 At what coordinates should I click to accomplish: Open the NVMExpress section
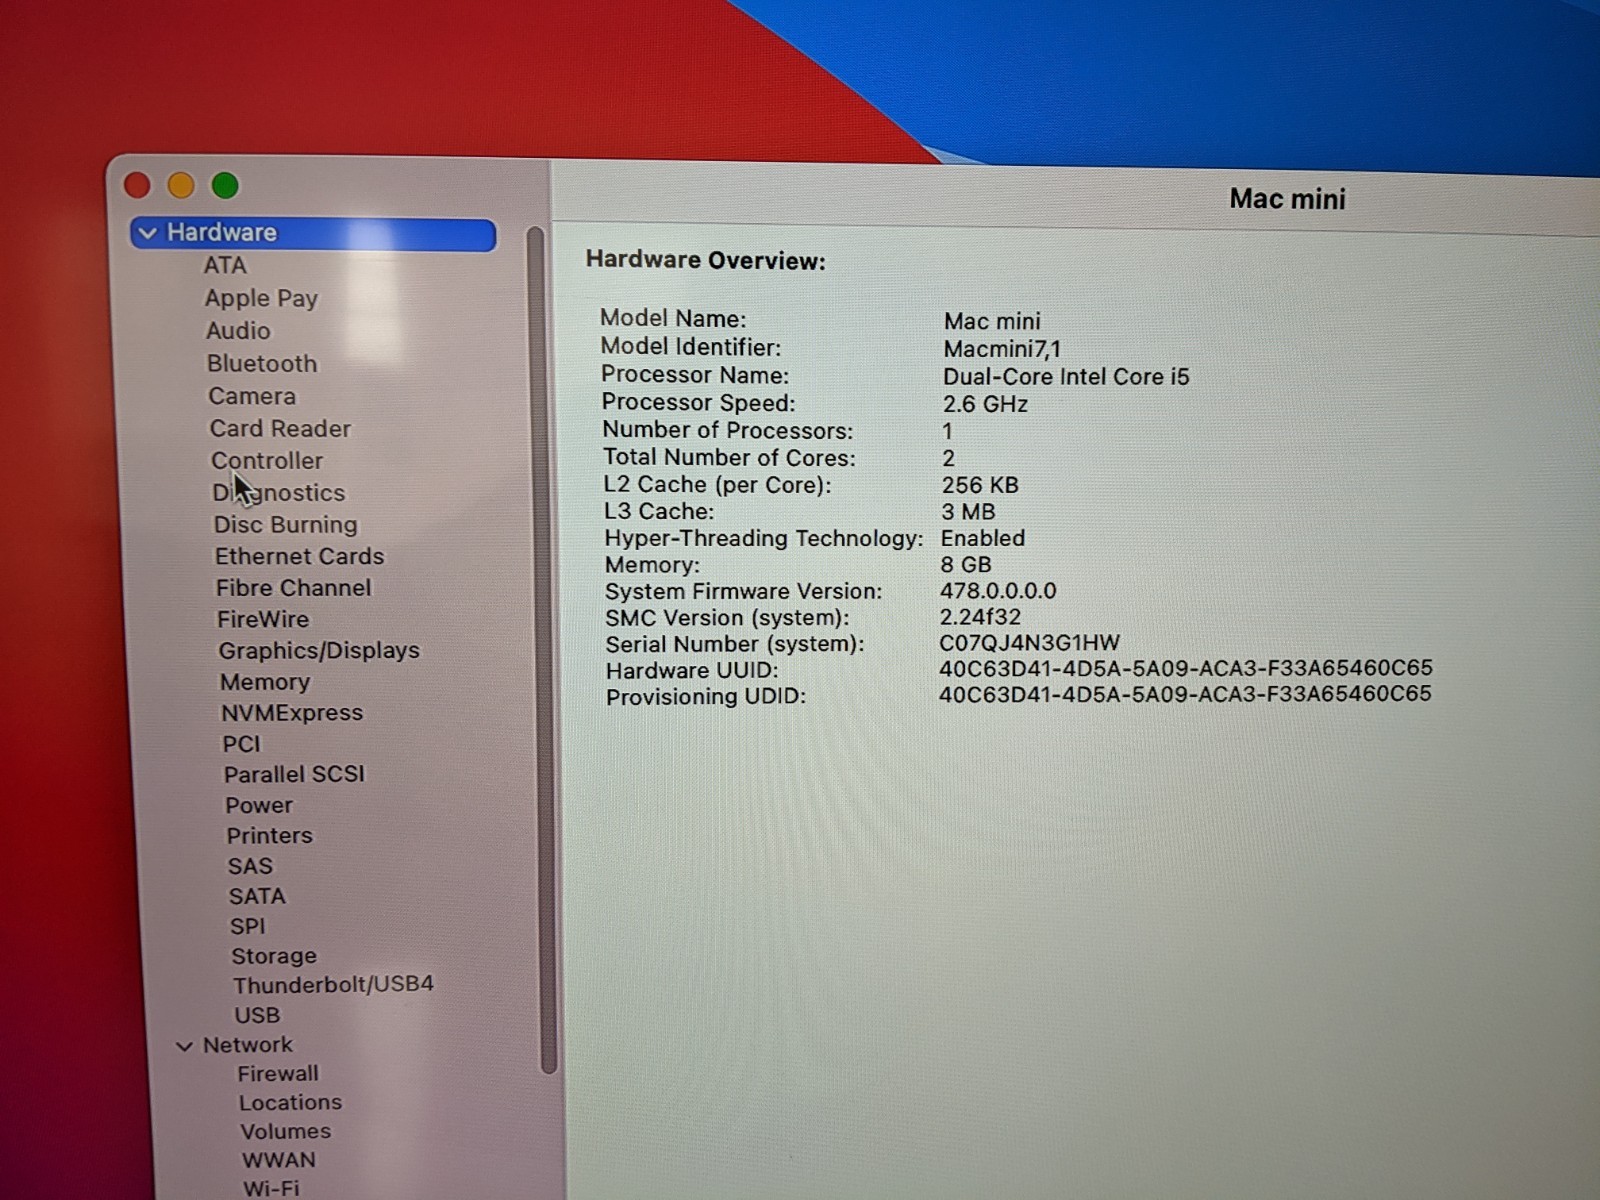tap(292, 713)
